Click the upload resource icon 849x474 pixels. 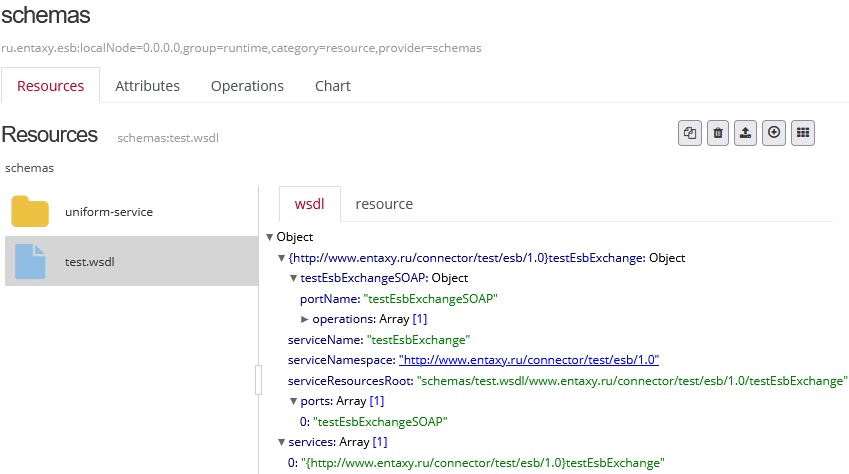coord(745,133)
